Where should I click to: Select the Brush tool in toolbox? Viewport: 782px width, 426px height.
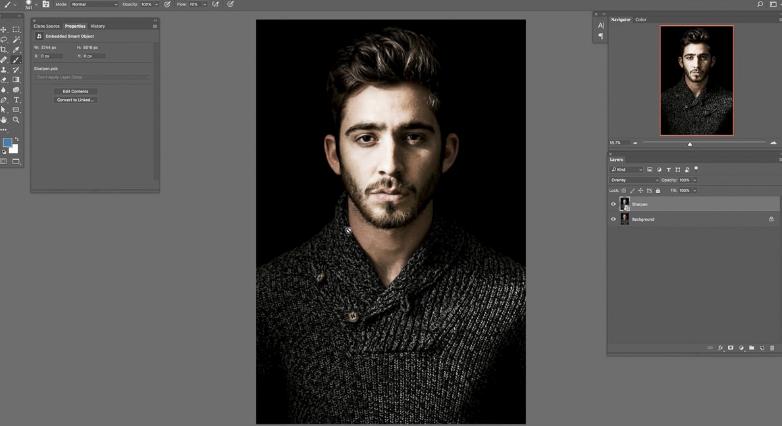[16, 60]
